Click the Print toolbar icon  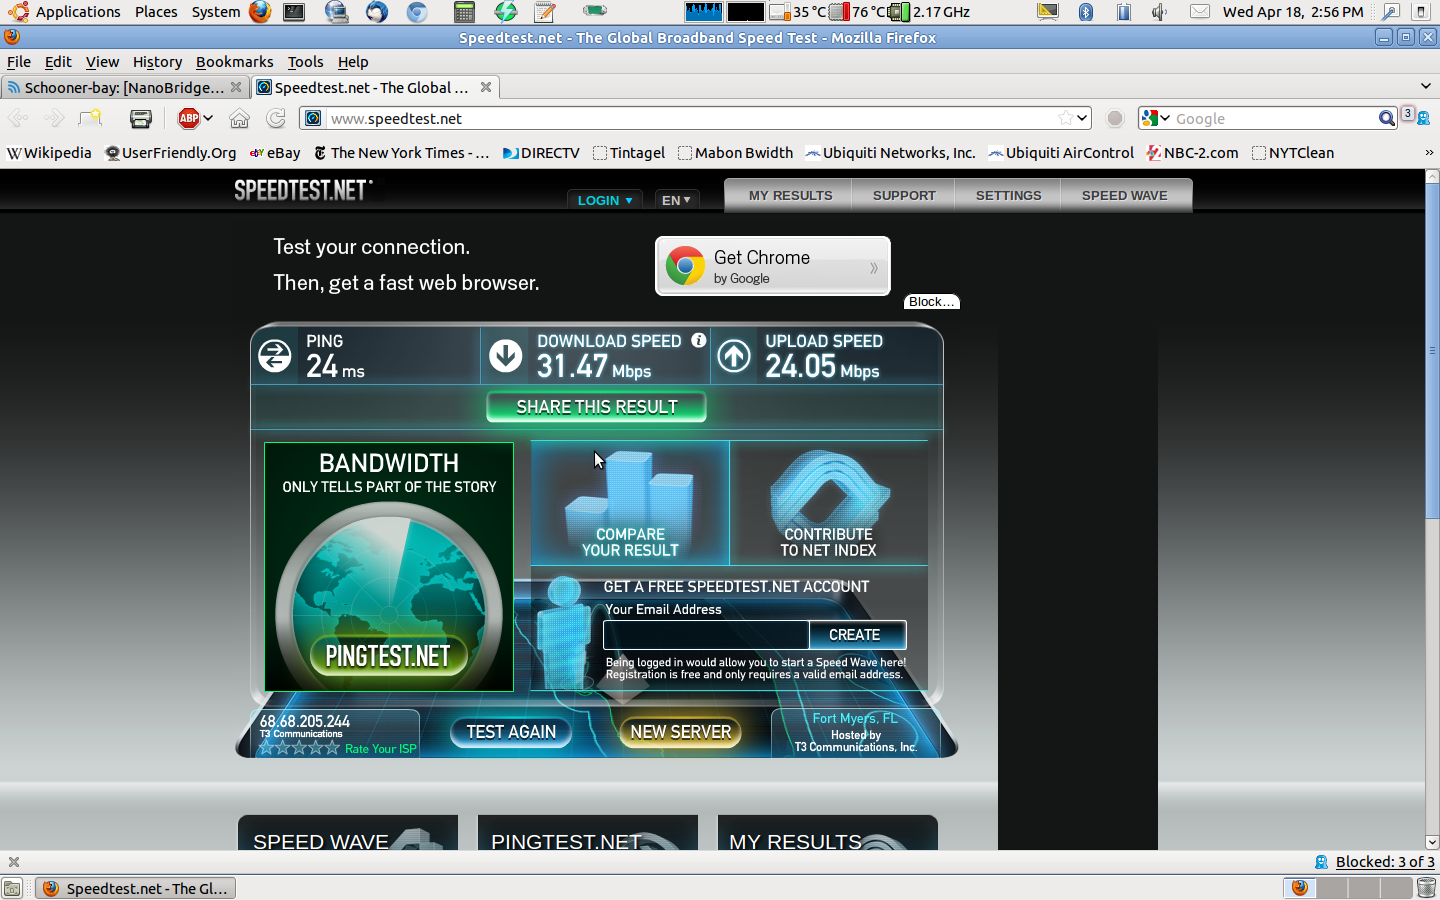(x=141, y=119)
